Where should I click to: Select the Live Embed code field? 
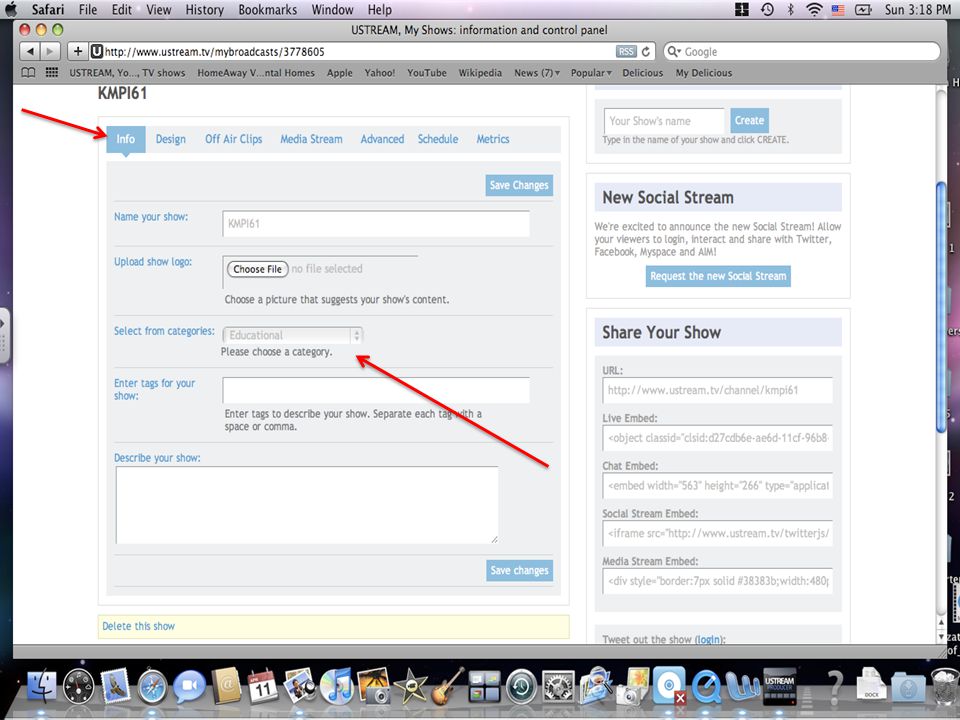[718, 438]
